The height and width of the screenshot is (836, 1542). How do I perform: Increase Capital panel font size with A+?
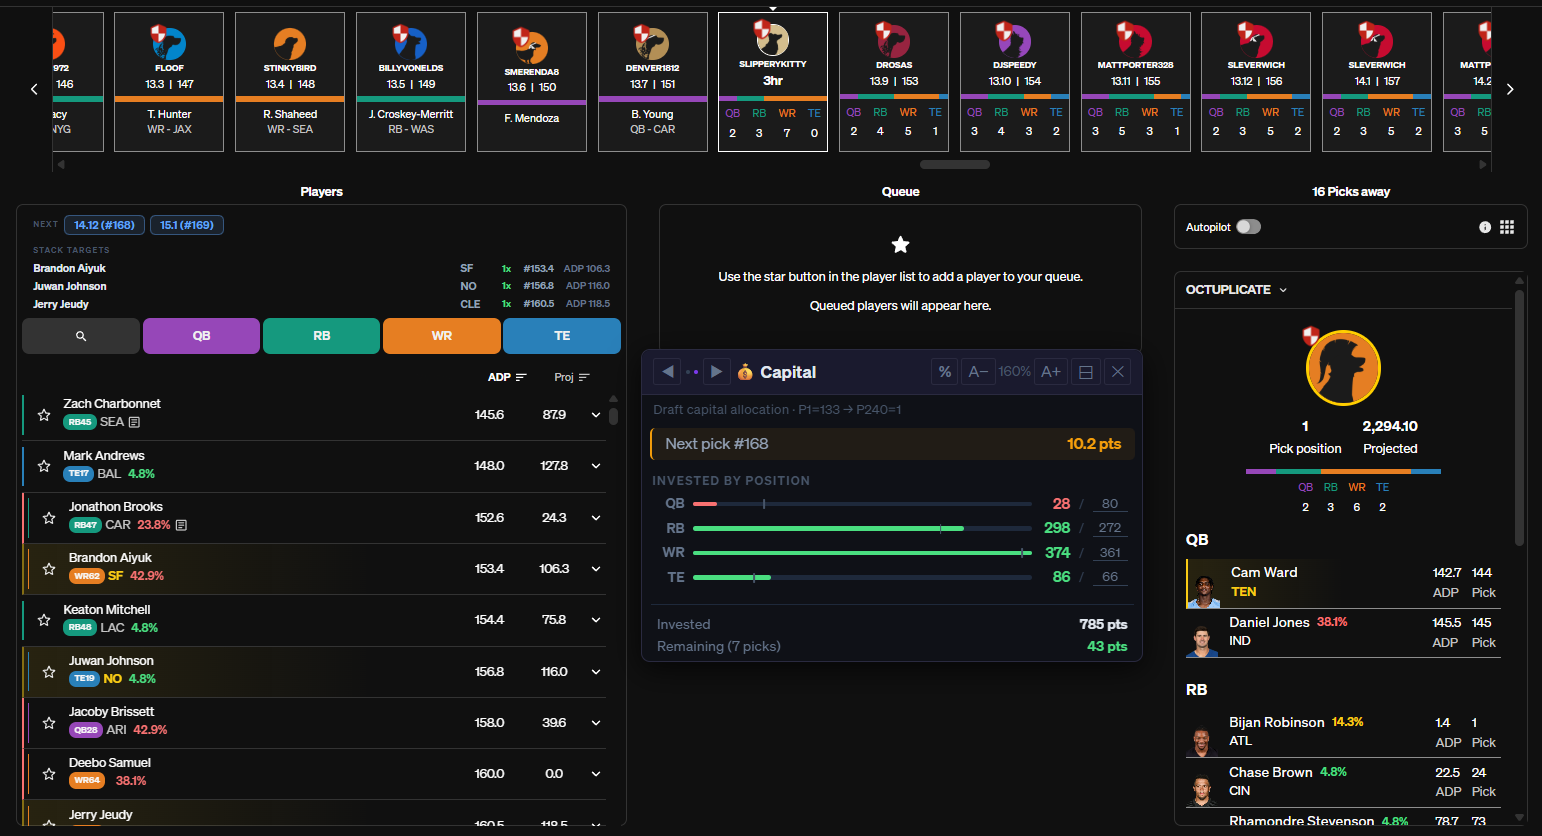tap(1051, 372)
